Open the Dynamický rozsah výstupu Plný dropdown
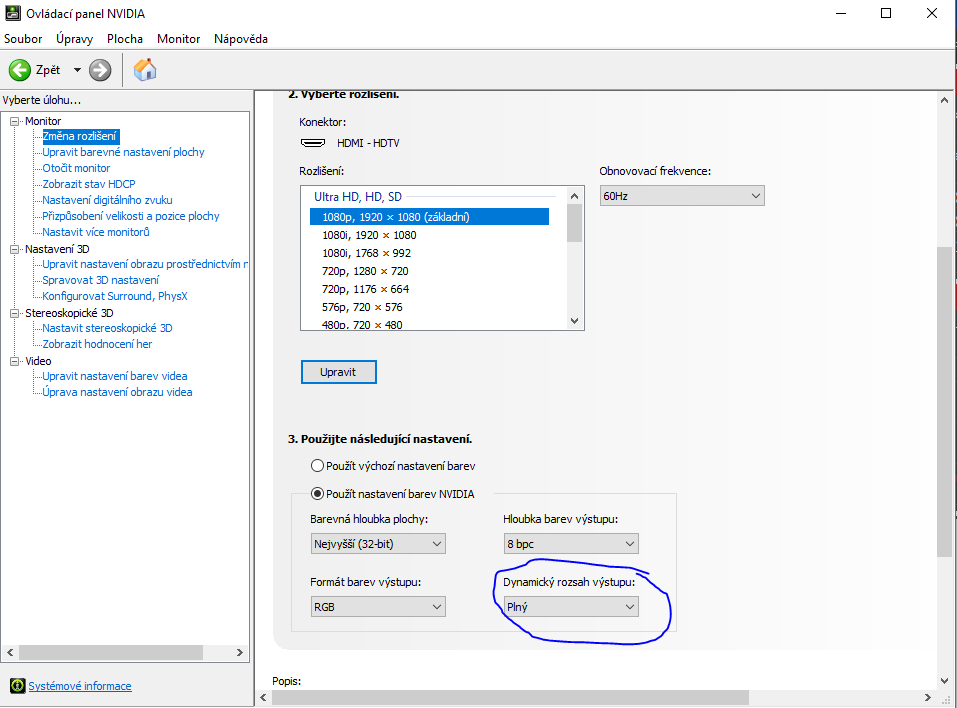 [x=571, y=607]
